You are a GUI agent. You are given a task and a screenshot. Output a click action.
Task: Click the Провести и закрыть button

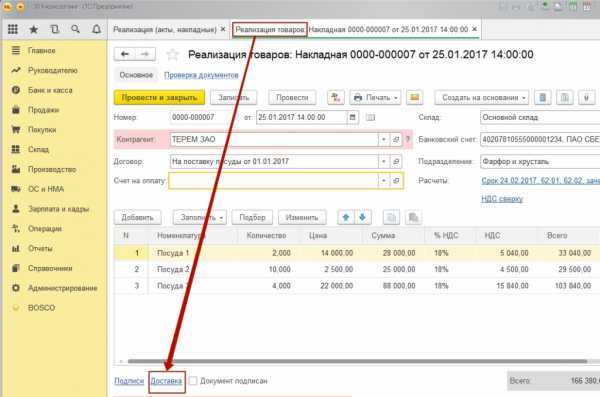click(x=159, y=98)
